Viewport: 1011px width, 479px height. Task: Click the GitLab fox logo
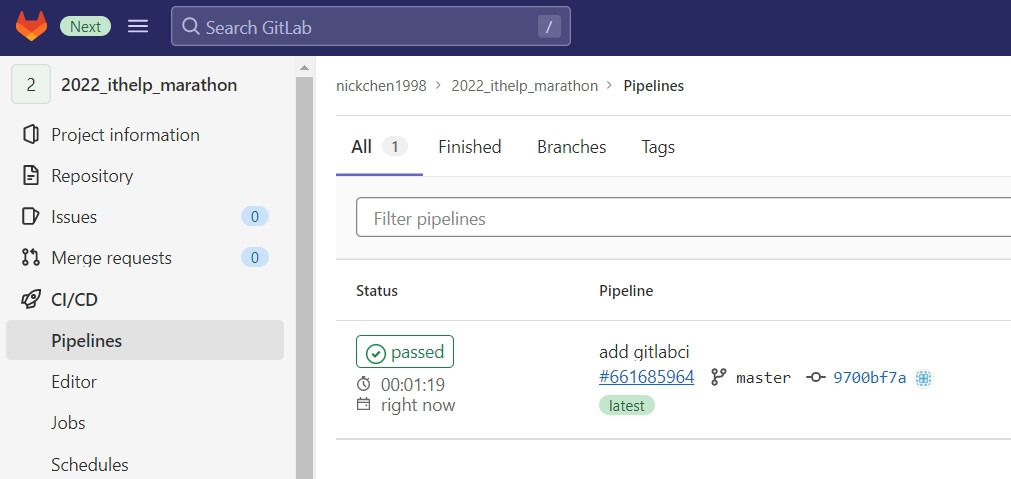tap(31, 27)
